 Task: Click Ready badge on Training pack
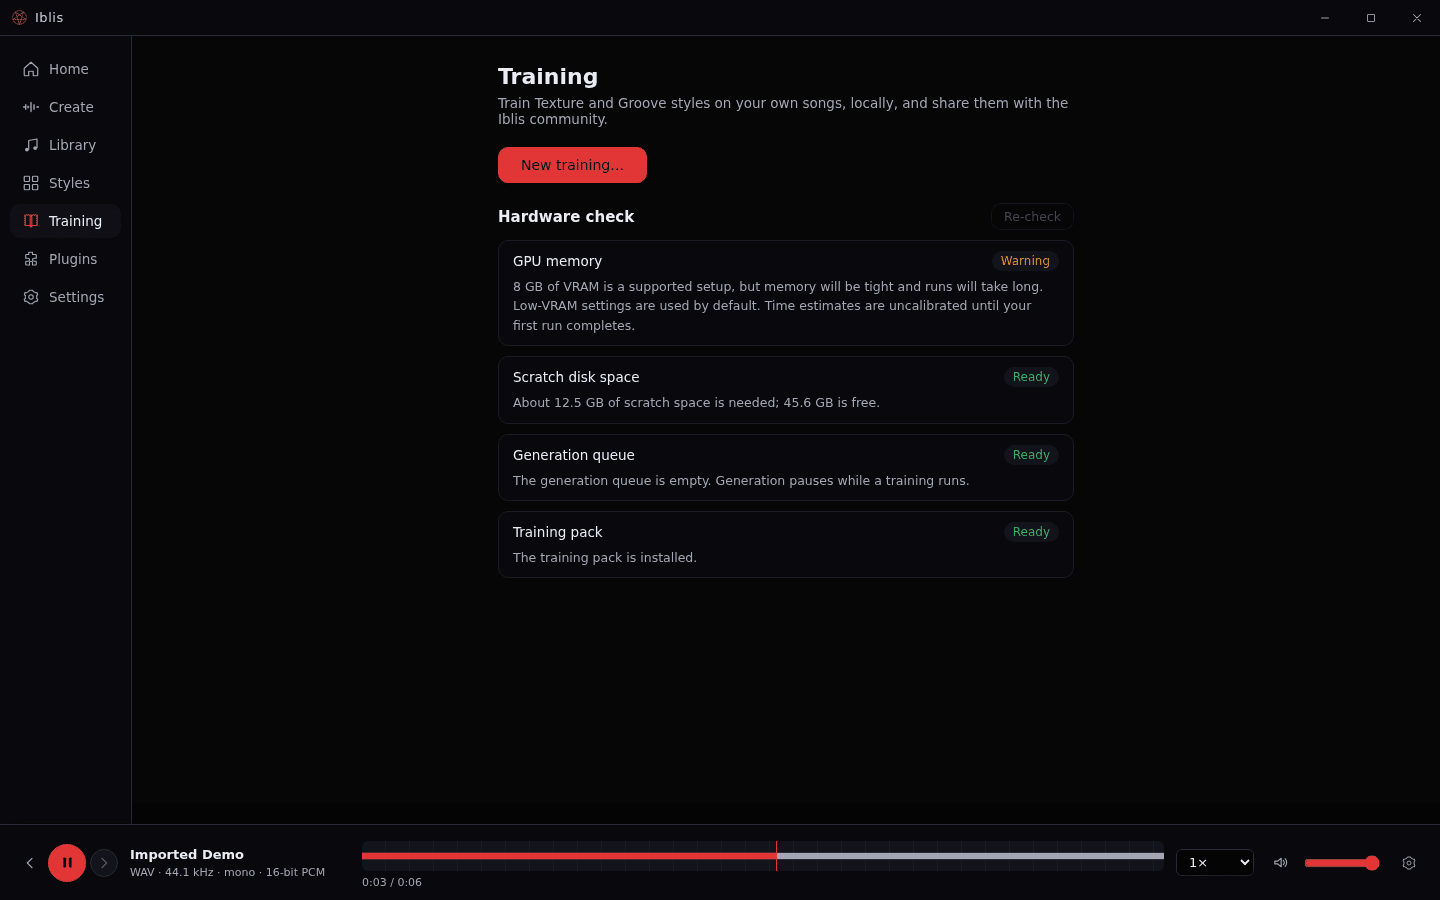coord(1031,532)
